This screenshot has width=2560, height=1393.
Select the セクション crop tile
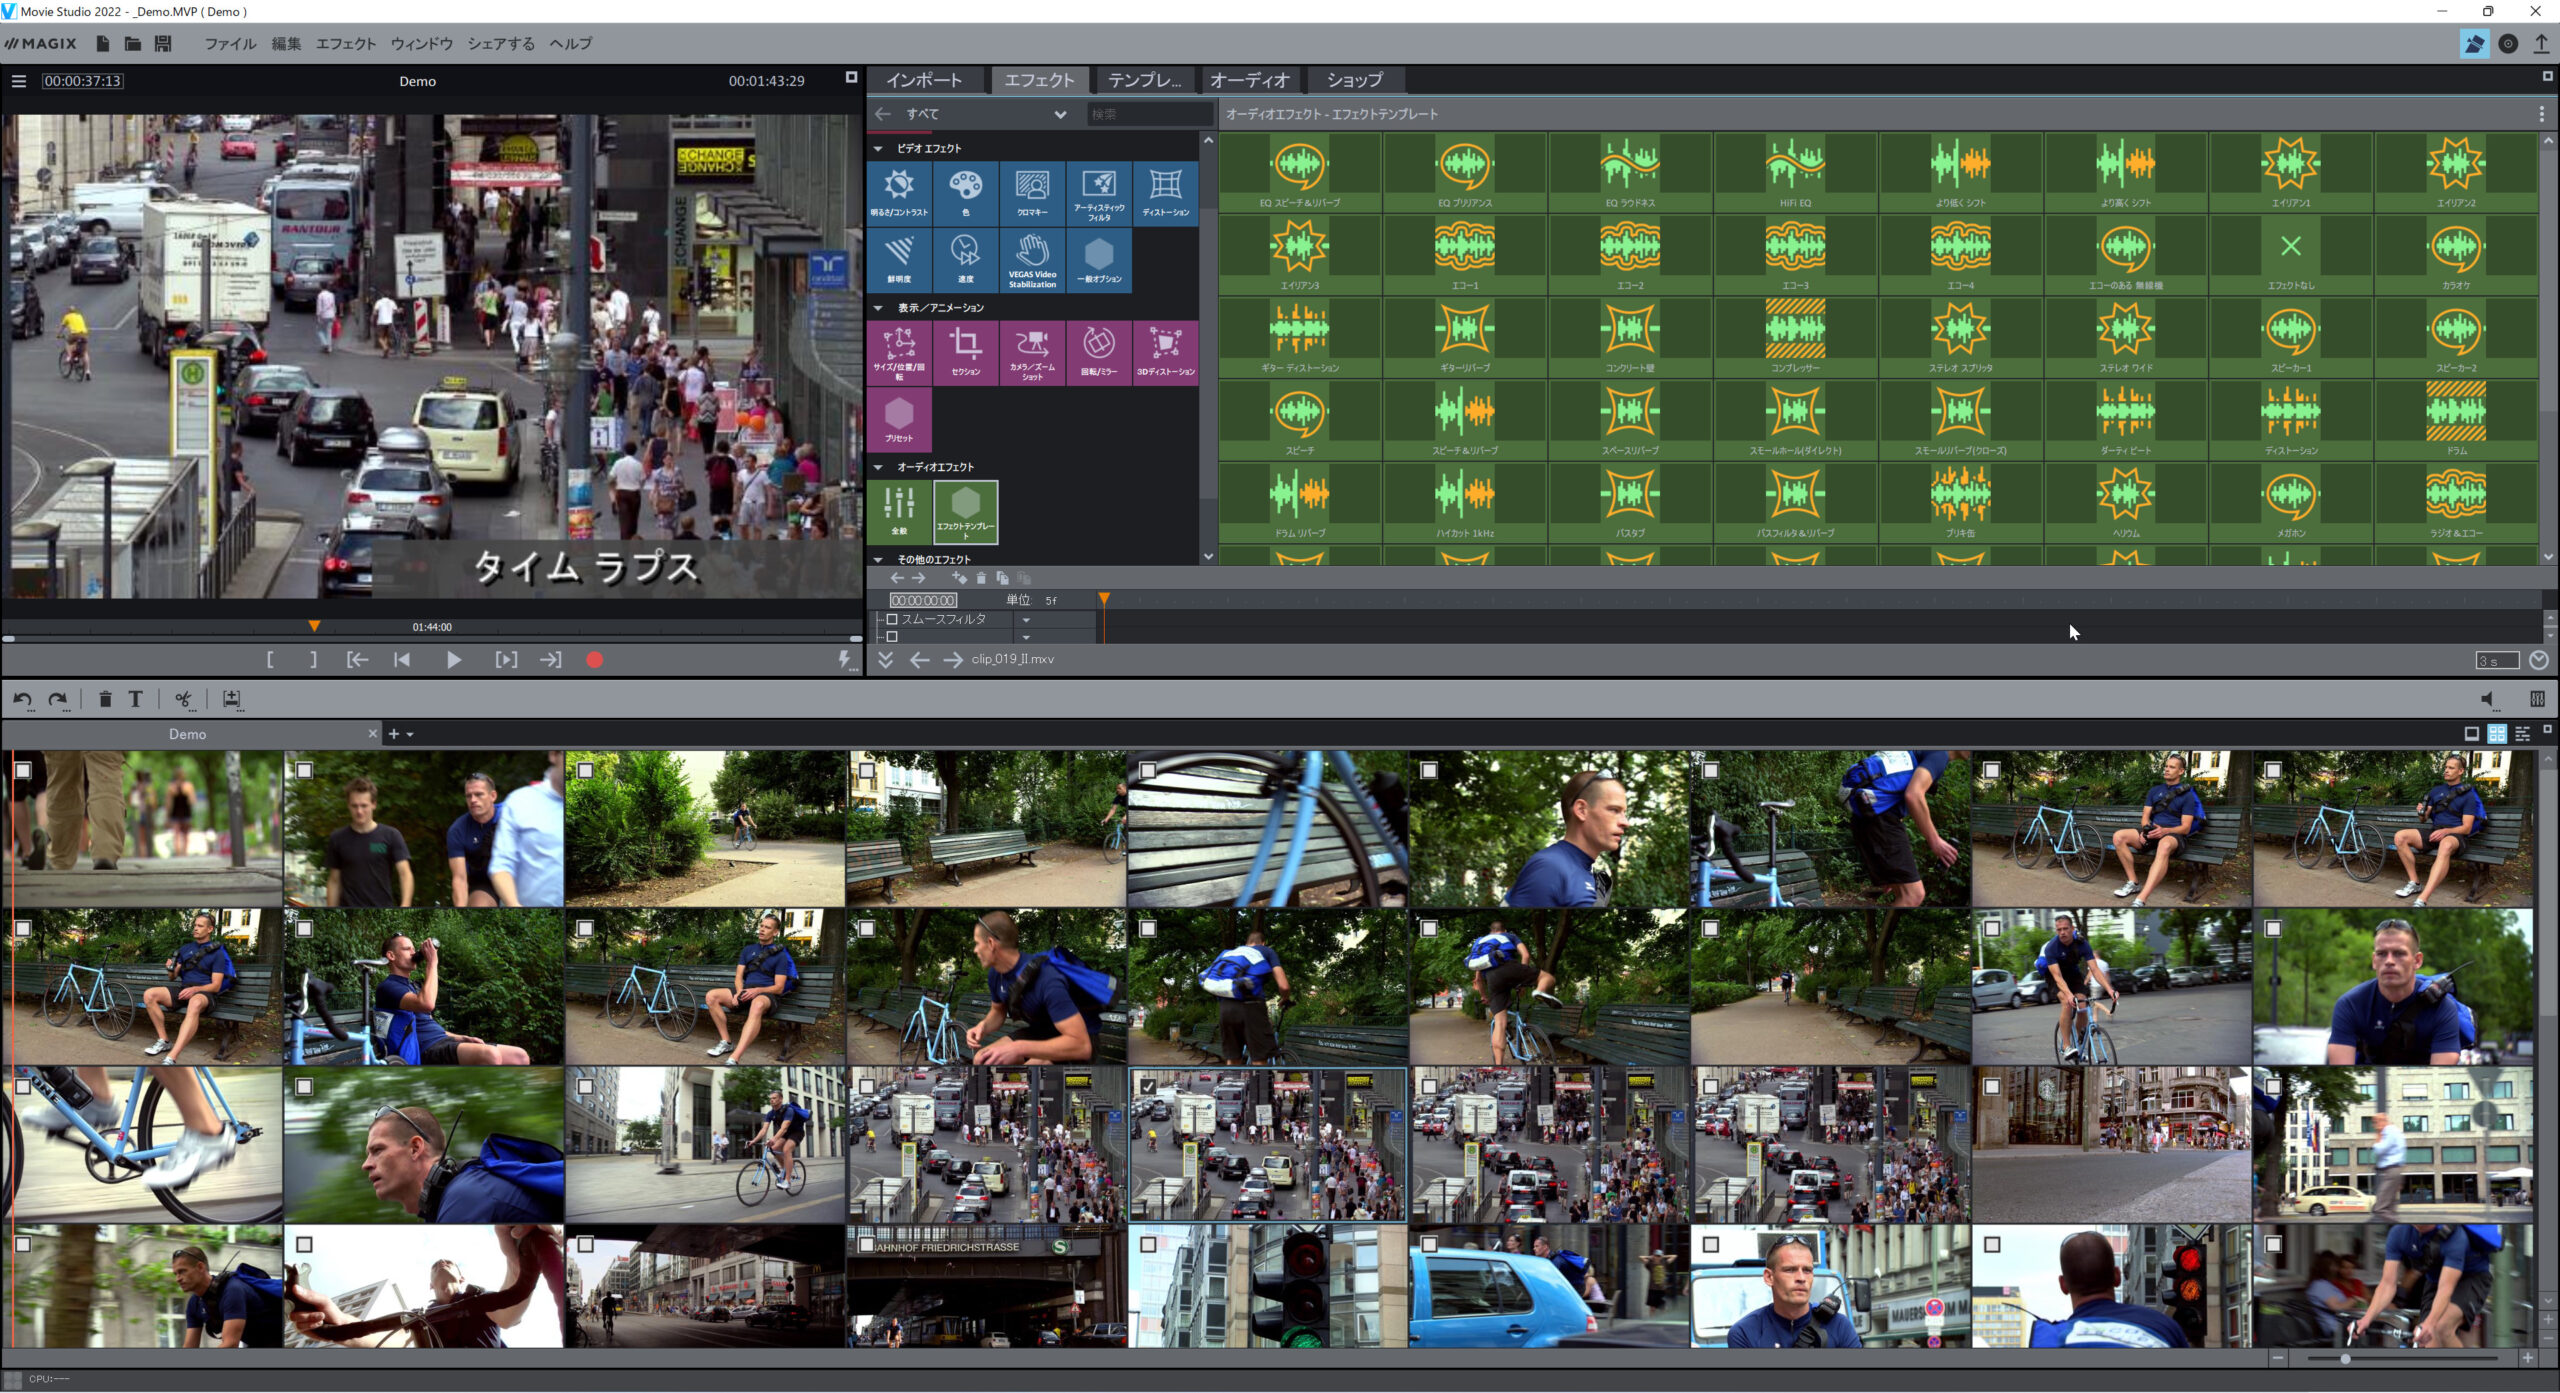(x=965, y=353)
